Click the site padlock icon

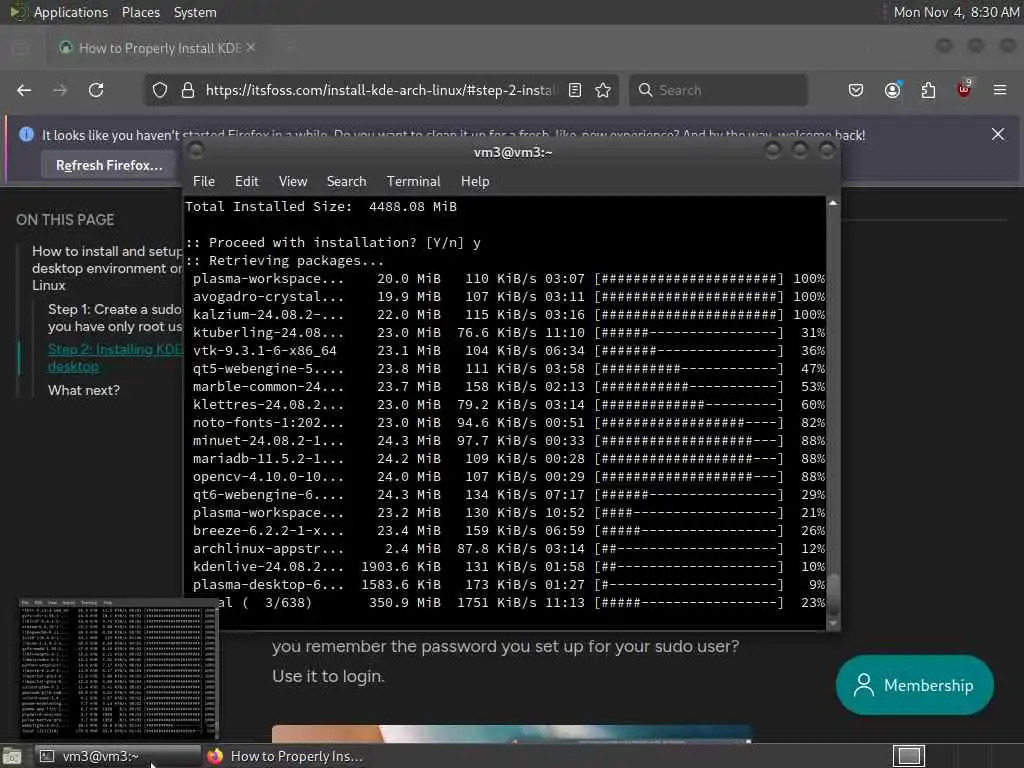188,90
